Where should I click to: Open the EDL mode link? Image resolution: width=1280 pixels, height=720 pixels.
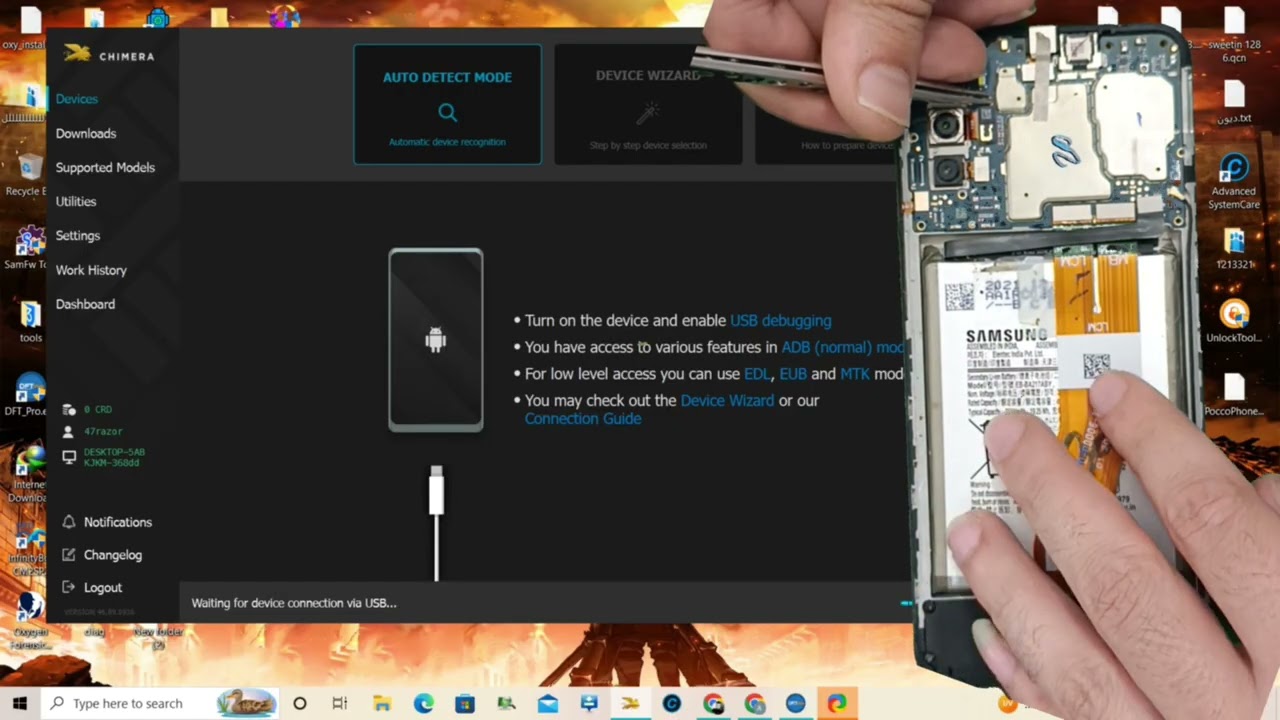[757, 374]
